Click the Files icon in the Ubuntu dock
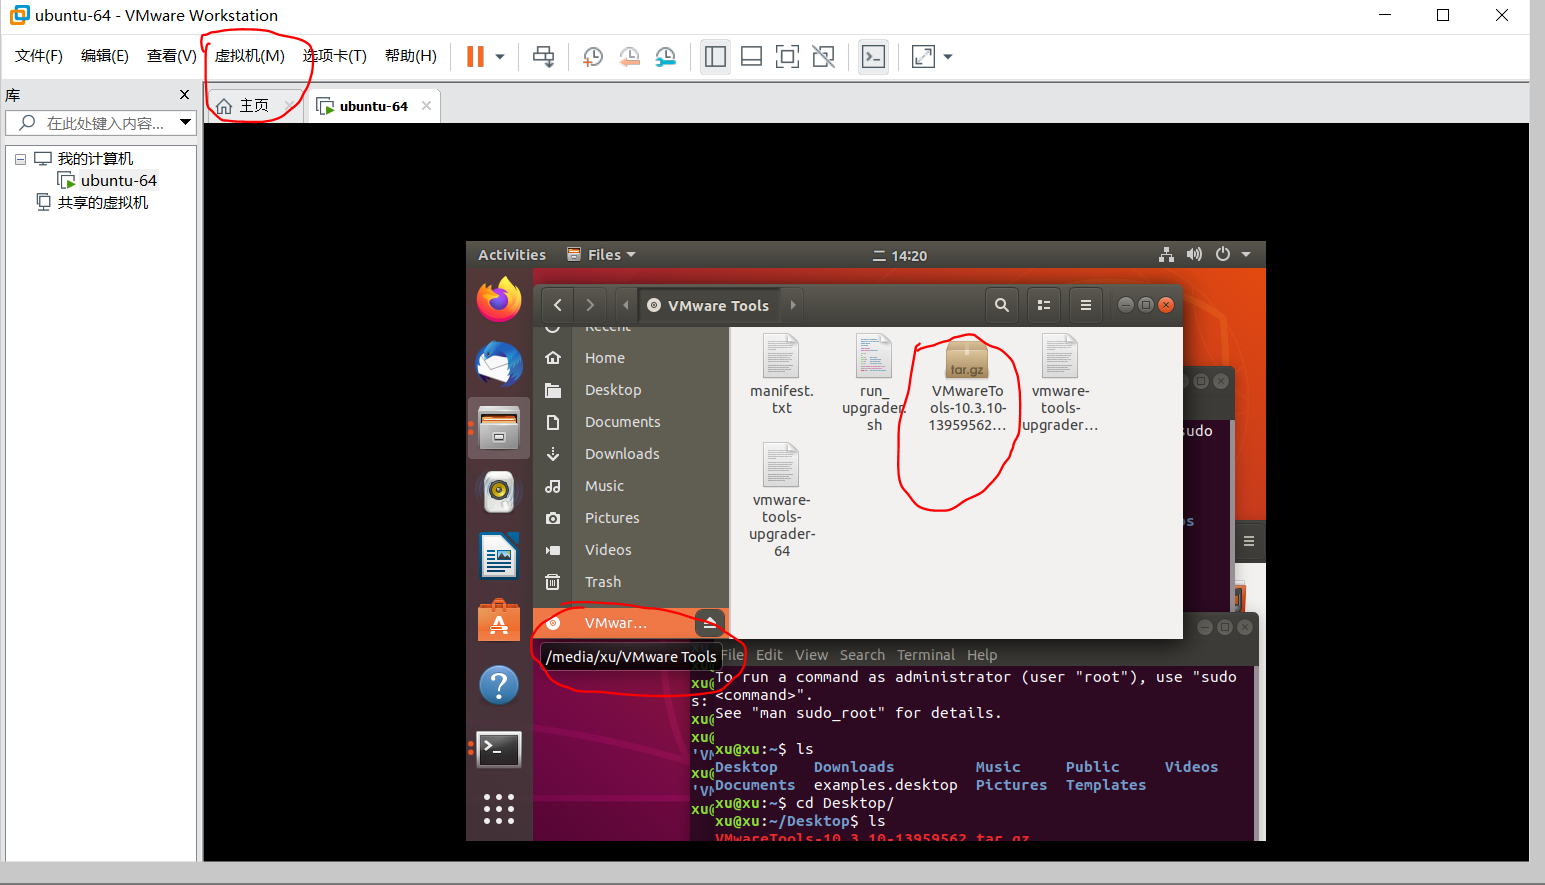Screen dimensions: 1545x885 click(499, 428)
